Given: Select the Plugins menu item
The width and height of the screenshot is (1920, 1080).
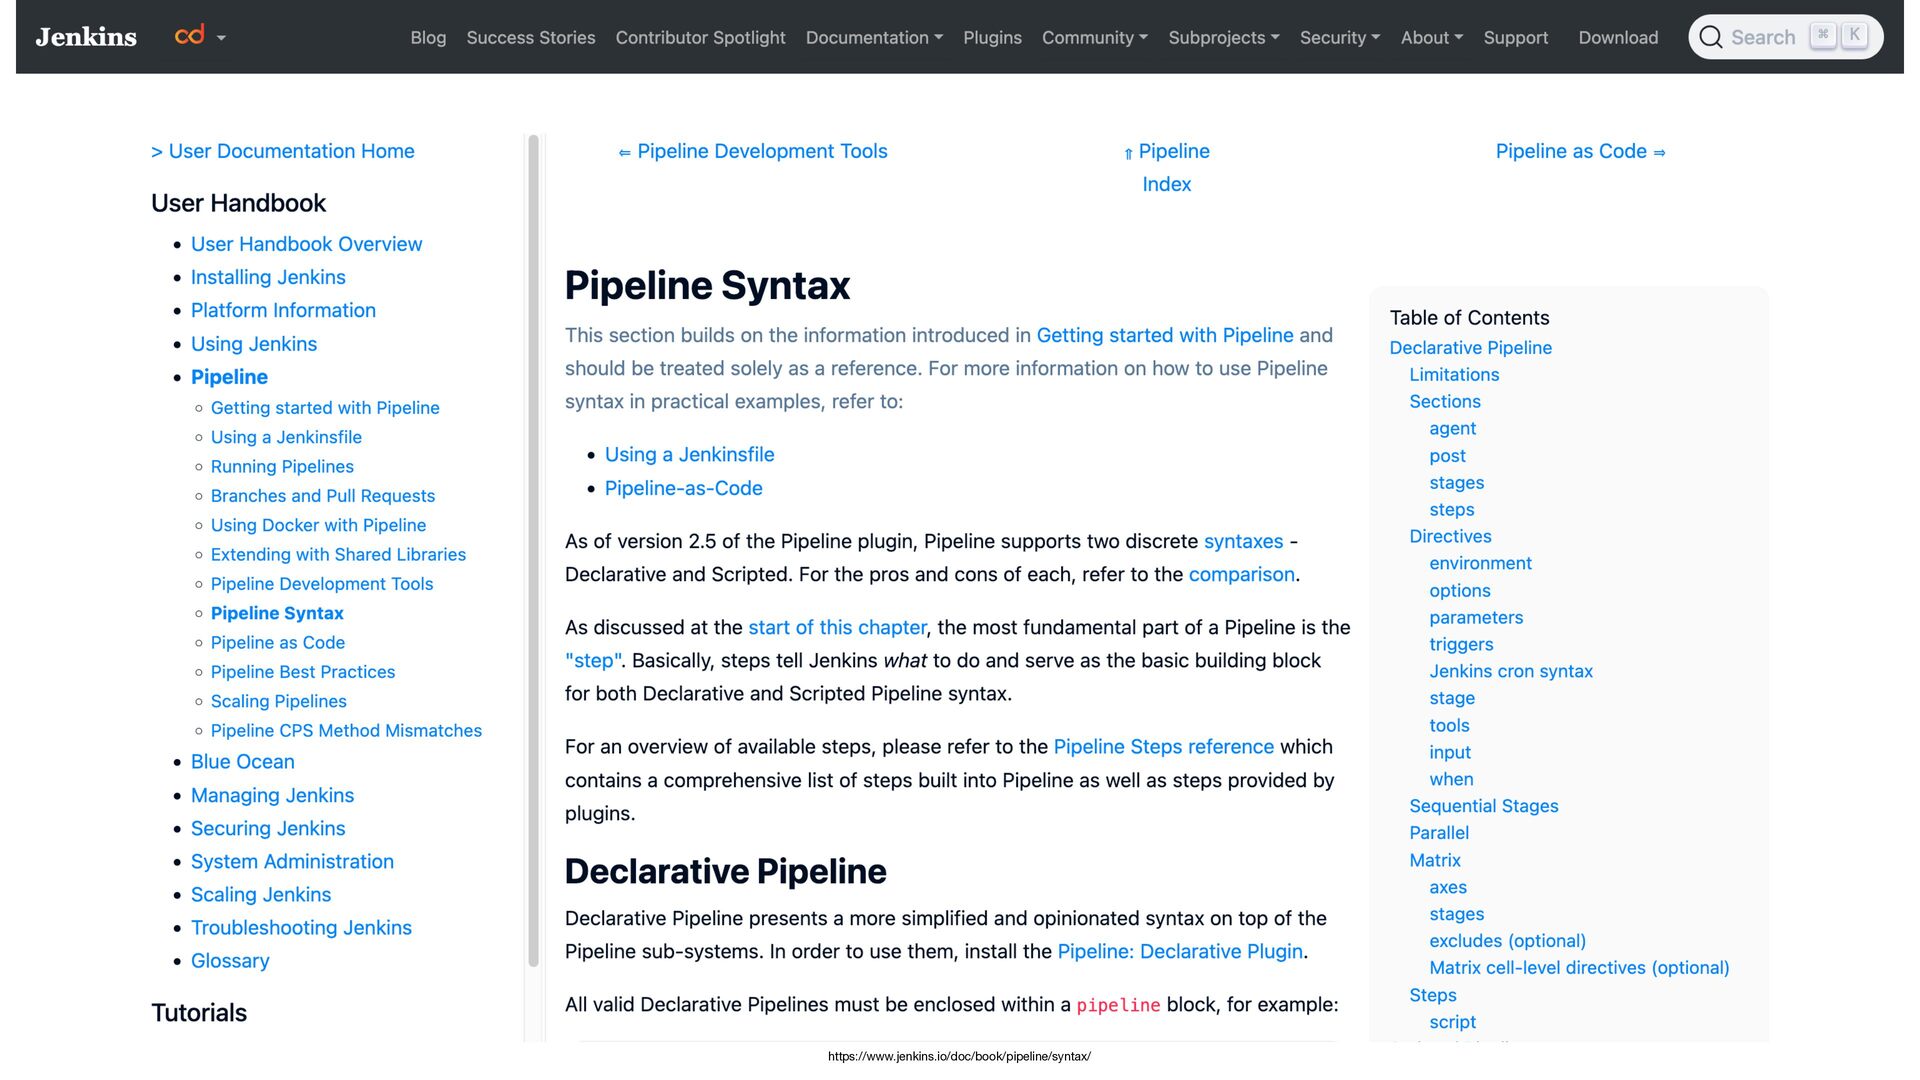Looking at the screenshot, I should click(x=992, y=37).
